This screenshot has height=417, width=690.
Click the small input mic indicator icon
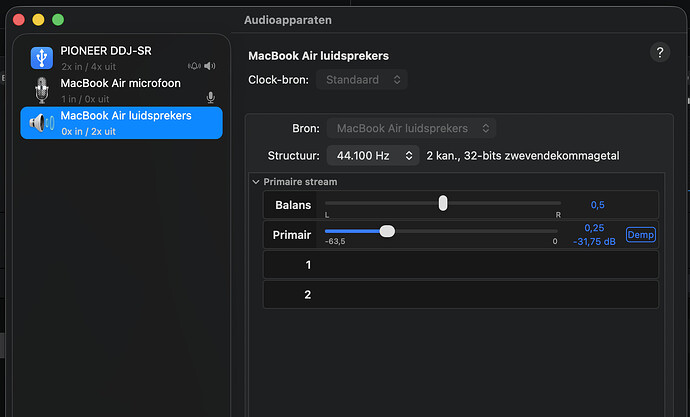(210, 98)
